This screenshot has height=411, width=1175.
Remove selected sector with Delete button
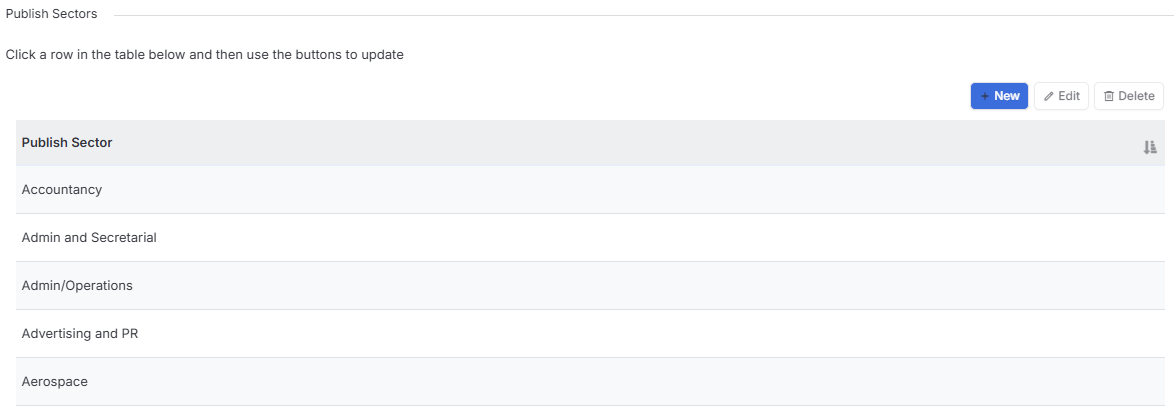click(1129, 96)
